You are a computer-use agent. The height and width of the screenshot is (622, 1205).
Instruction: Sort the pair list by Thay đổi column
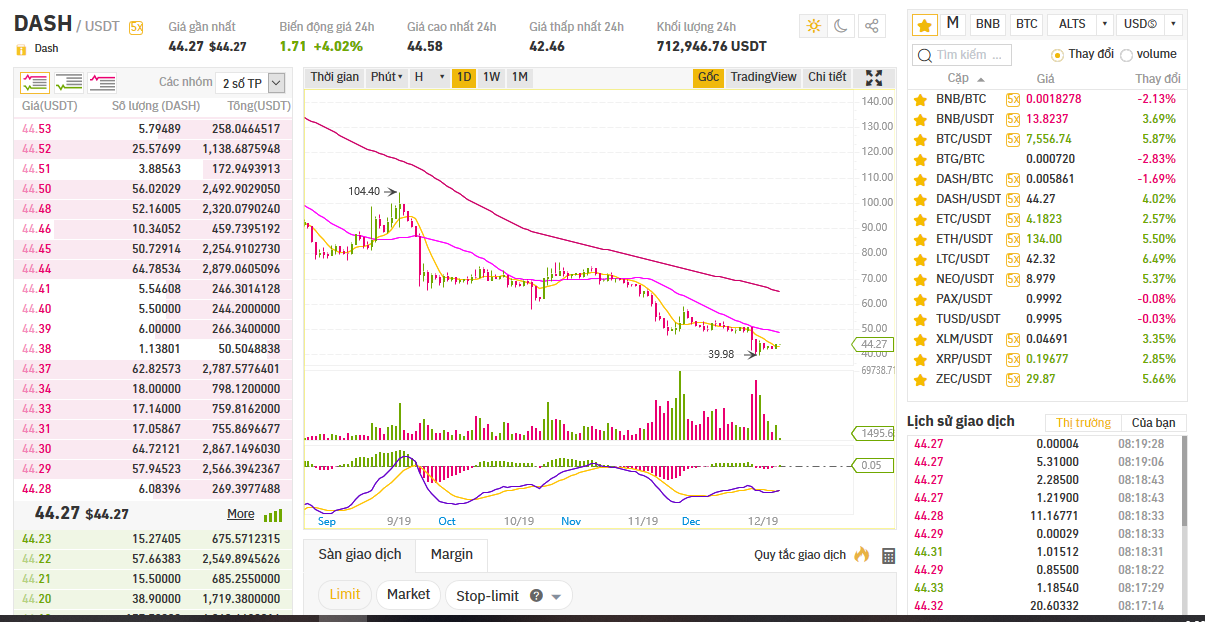pos(1157,78)
